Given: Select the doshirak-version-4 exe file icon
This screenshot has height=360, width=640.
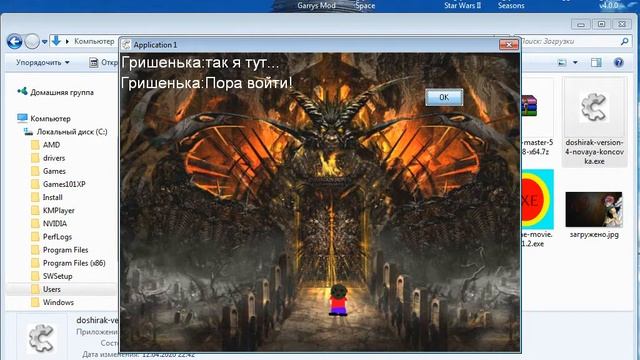Looking at the screenshot, I should (594, 107).
